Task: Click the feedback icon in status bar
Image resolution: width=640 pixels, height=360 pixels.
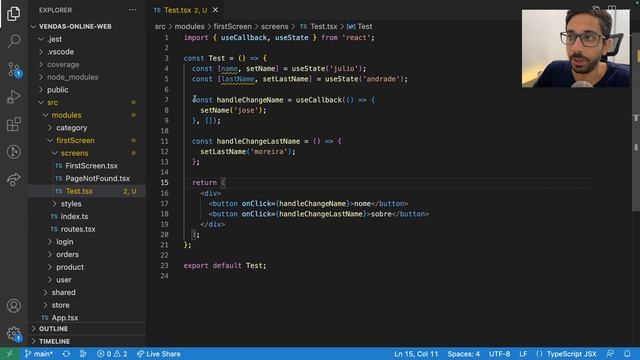Action: tap(610, 354)
